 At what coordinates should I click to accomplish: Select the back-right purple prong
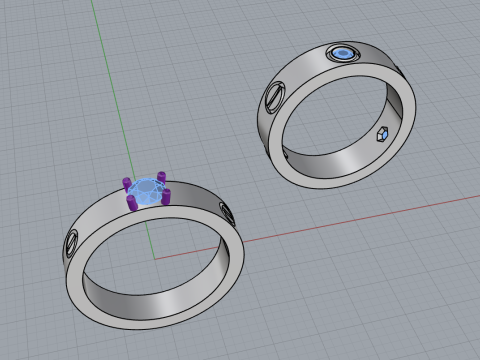coord(162,177)
